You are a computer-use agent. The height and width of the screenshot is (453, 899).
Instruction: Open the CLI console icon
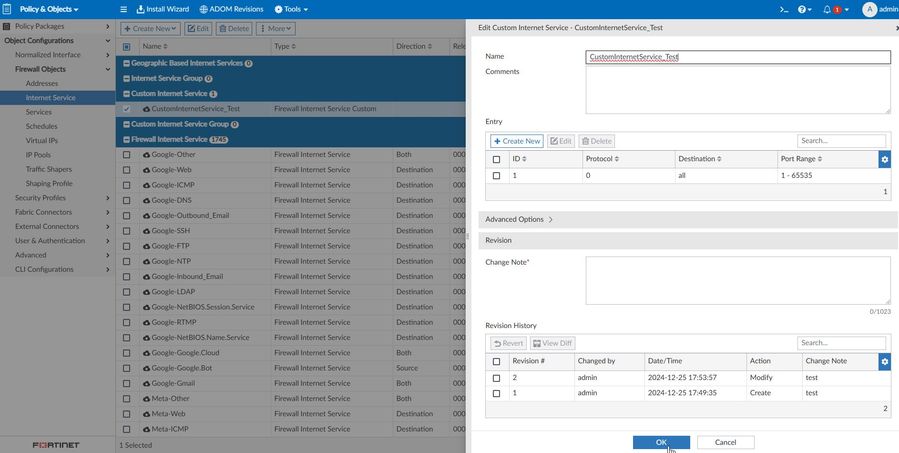(x=784, y=9)
